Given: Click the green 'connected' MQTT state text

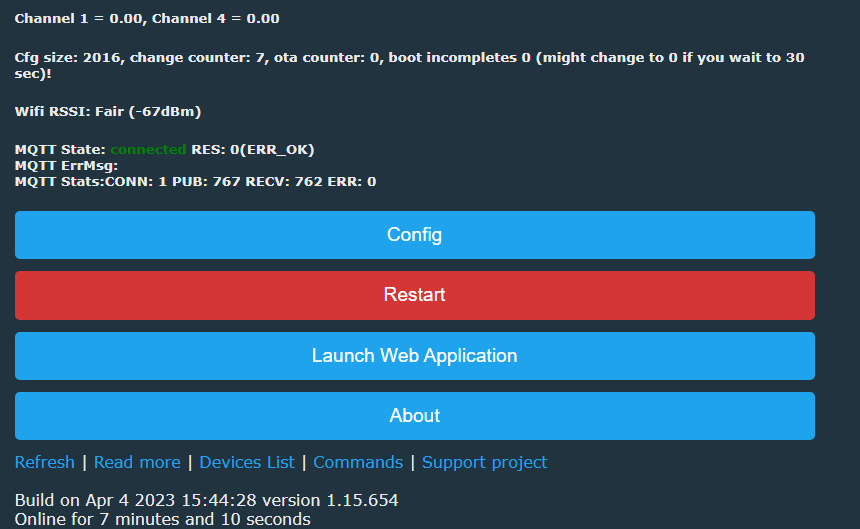Looking at the screenshot, I should point(148,149).
